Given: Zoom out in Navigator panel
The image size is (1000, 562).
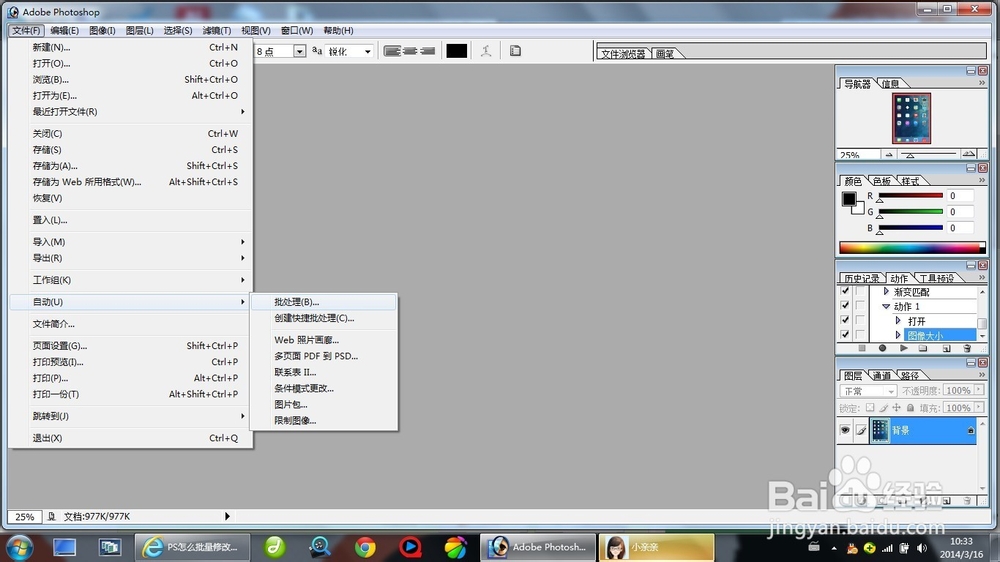Looking at the screenshot, I should point(889,154).
